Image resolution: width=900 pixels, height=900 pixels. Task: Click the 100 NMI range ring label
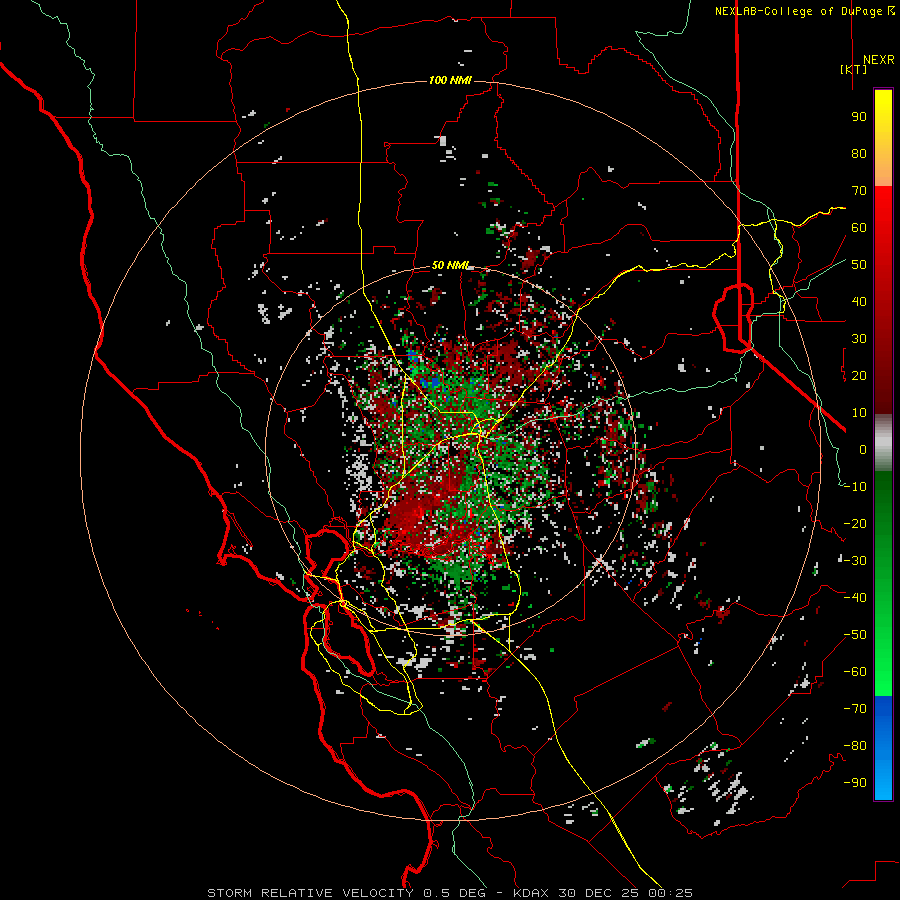450,80
